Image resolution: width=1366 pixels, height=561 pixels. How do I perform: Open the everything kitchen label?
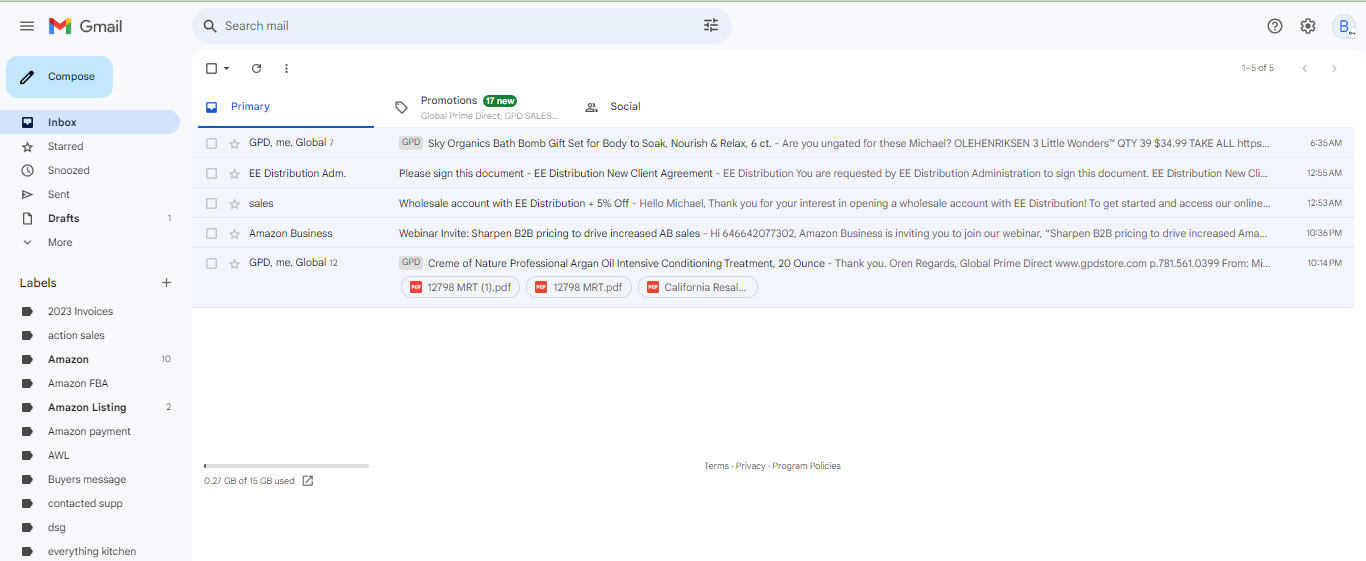point(90,551)
